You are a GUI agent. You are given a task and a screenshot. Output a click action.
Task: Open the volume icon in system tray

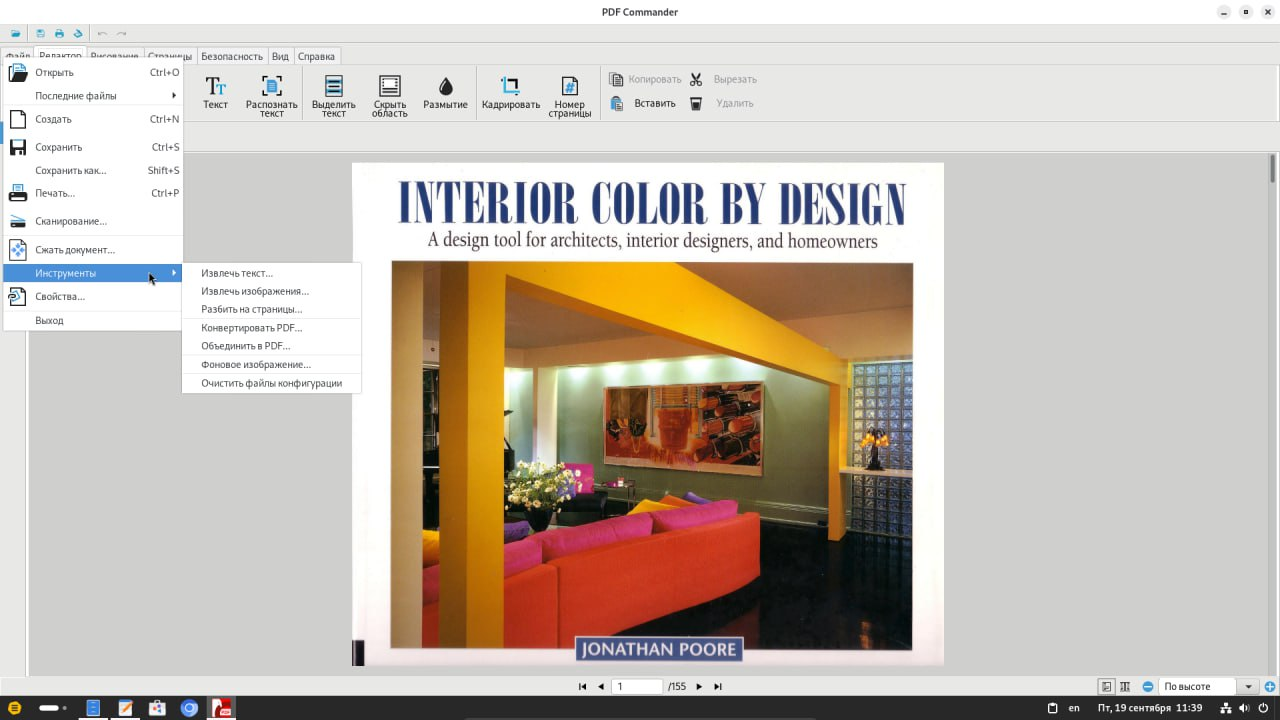1244,708
